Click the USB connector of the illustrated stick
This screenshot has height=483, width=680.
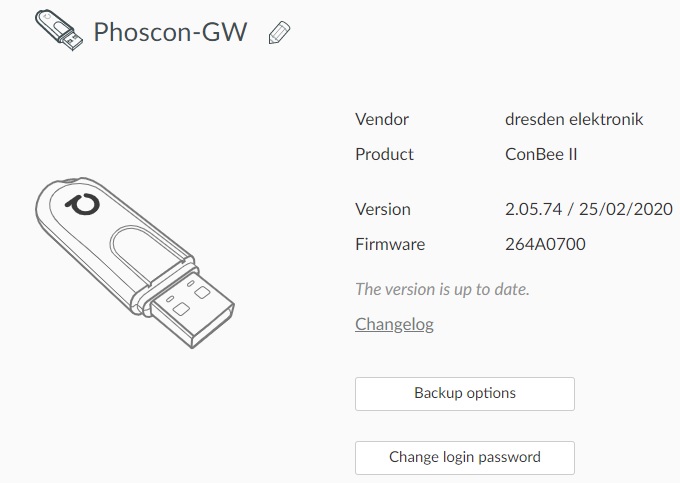191,308
